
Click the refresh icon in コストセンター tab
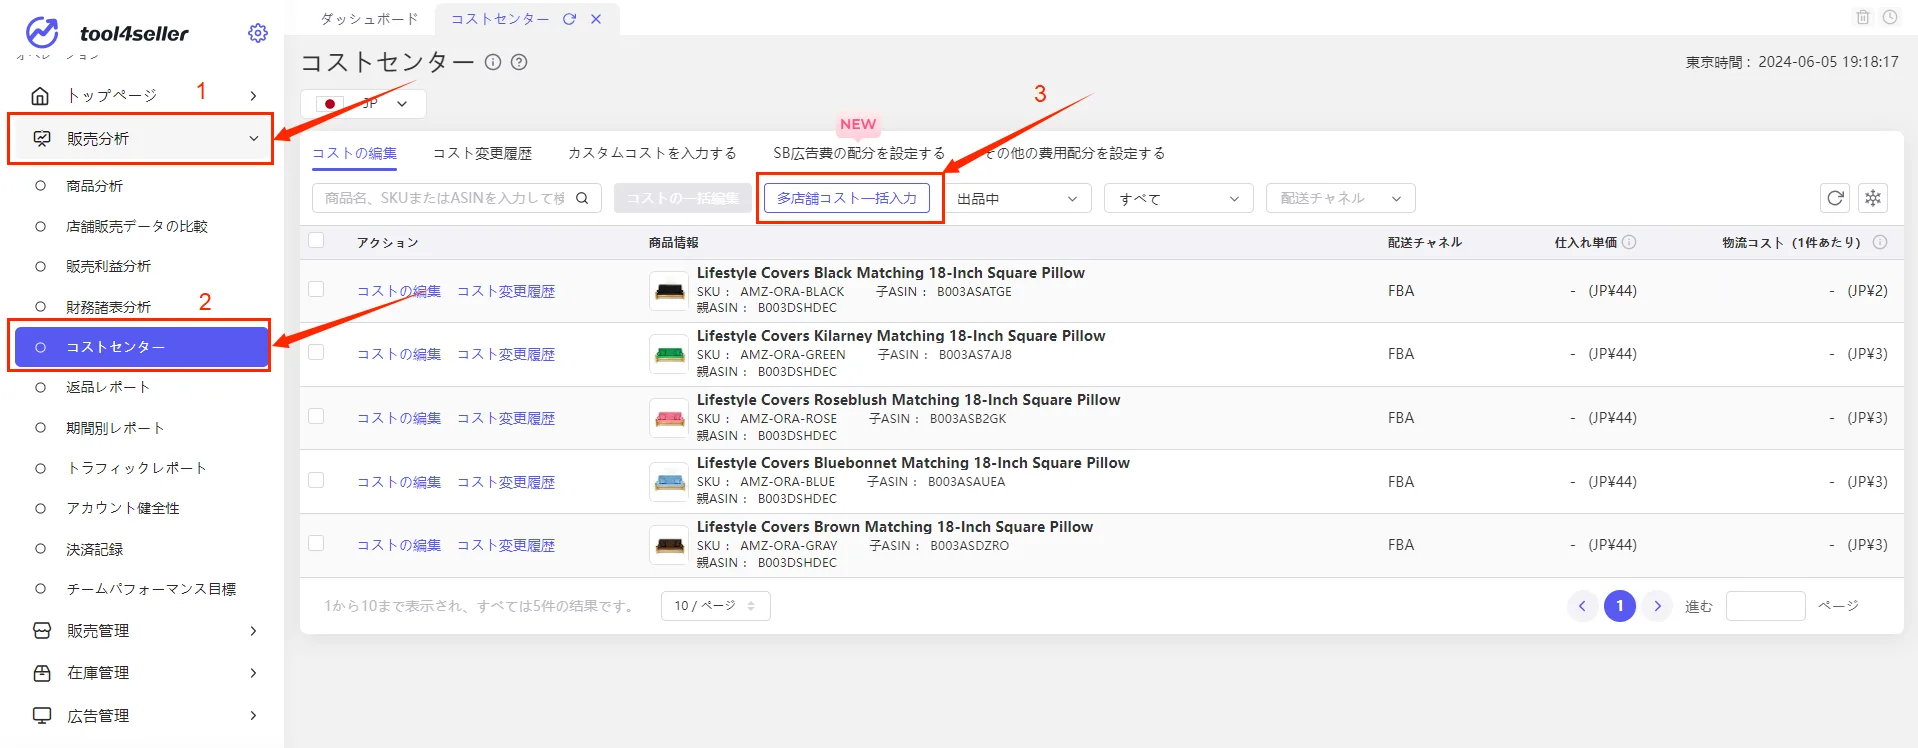[569, 19]
